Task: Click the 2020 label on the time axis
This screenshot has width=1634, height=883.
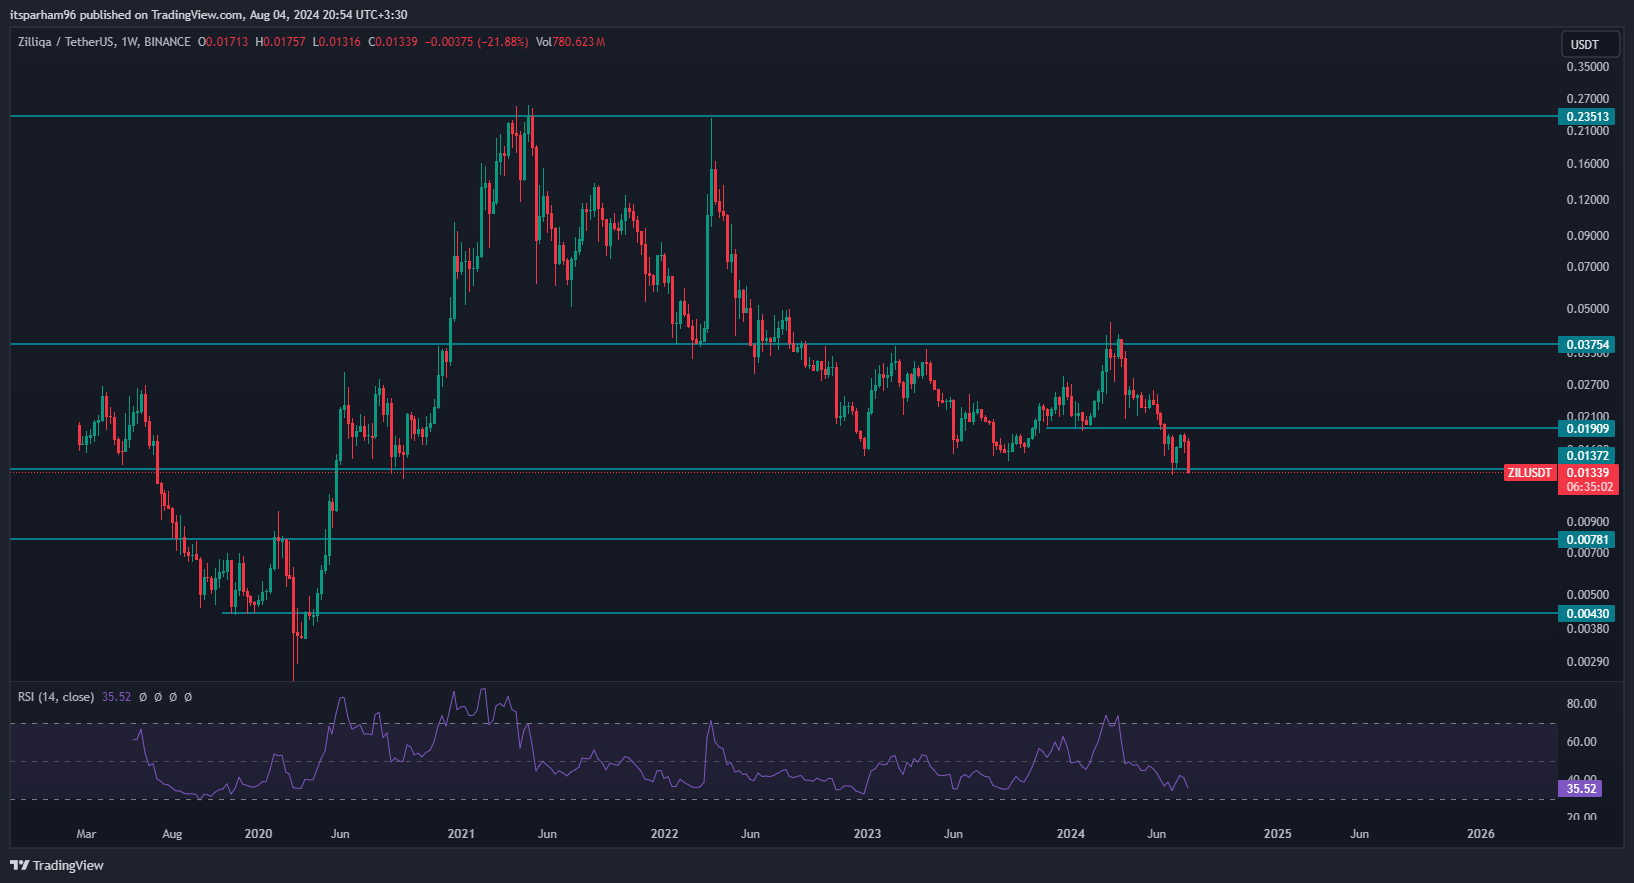Action: tap(258, 834)
